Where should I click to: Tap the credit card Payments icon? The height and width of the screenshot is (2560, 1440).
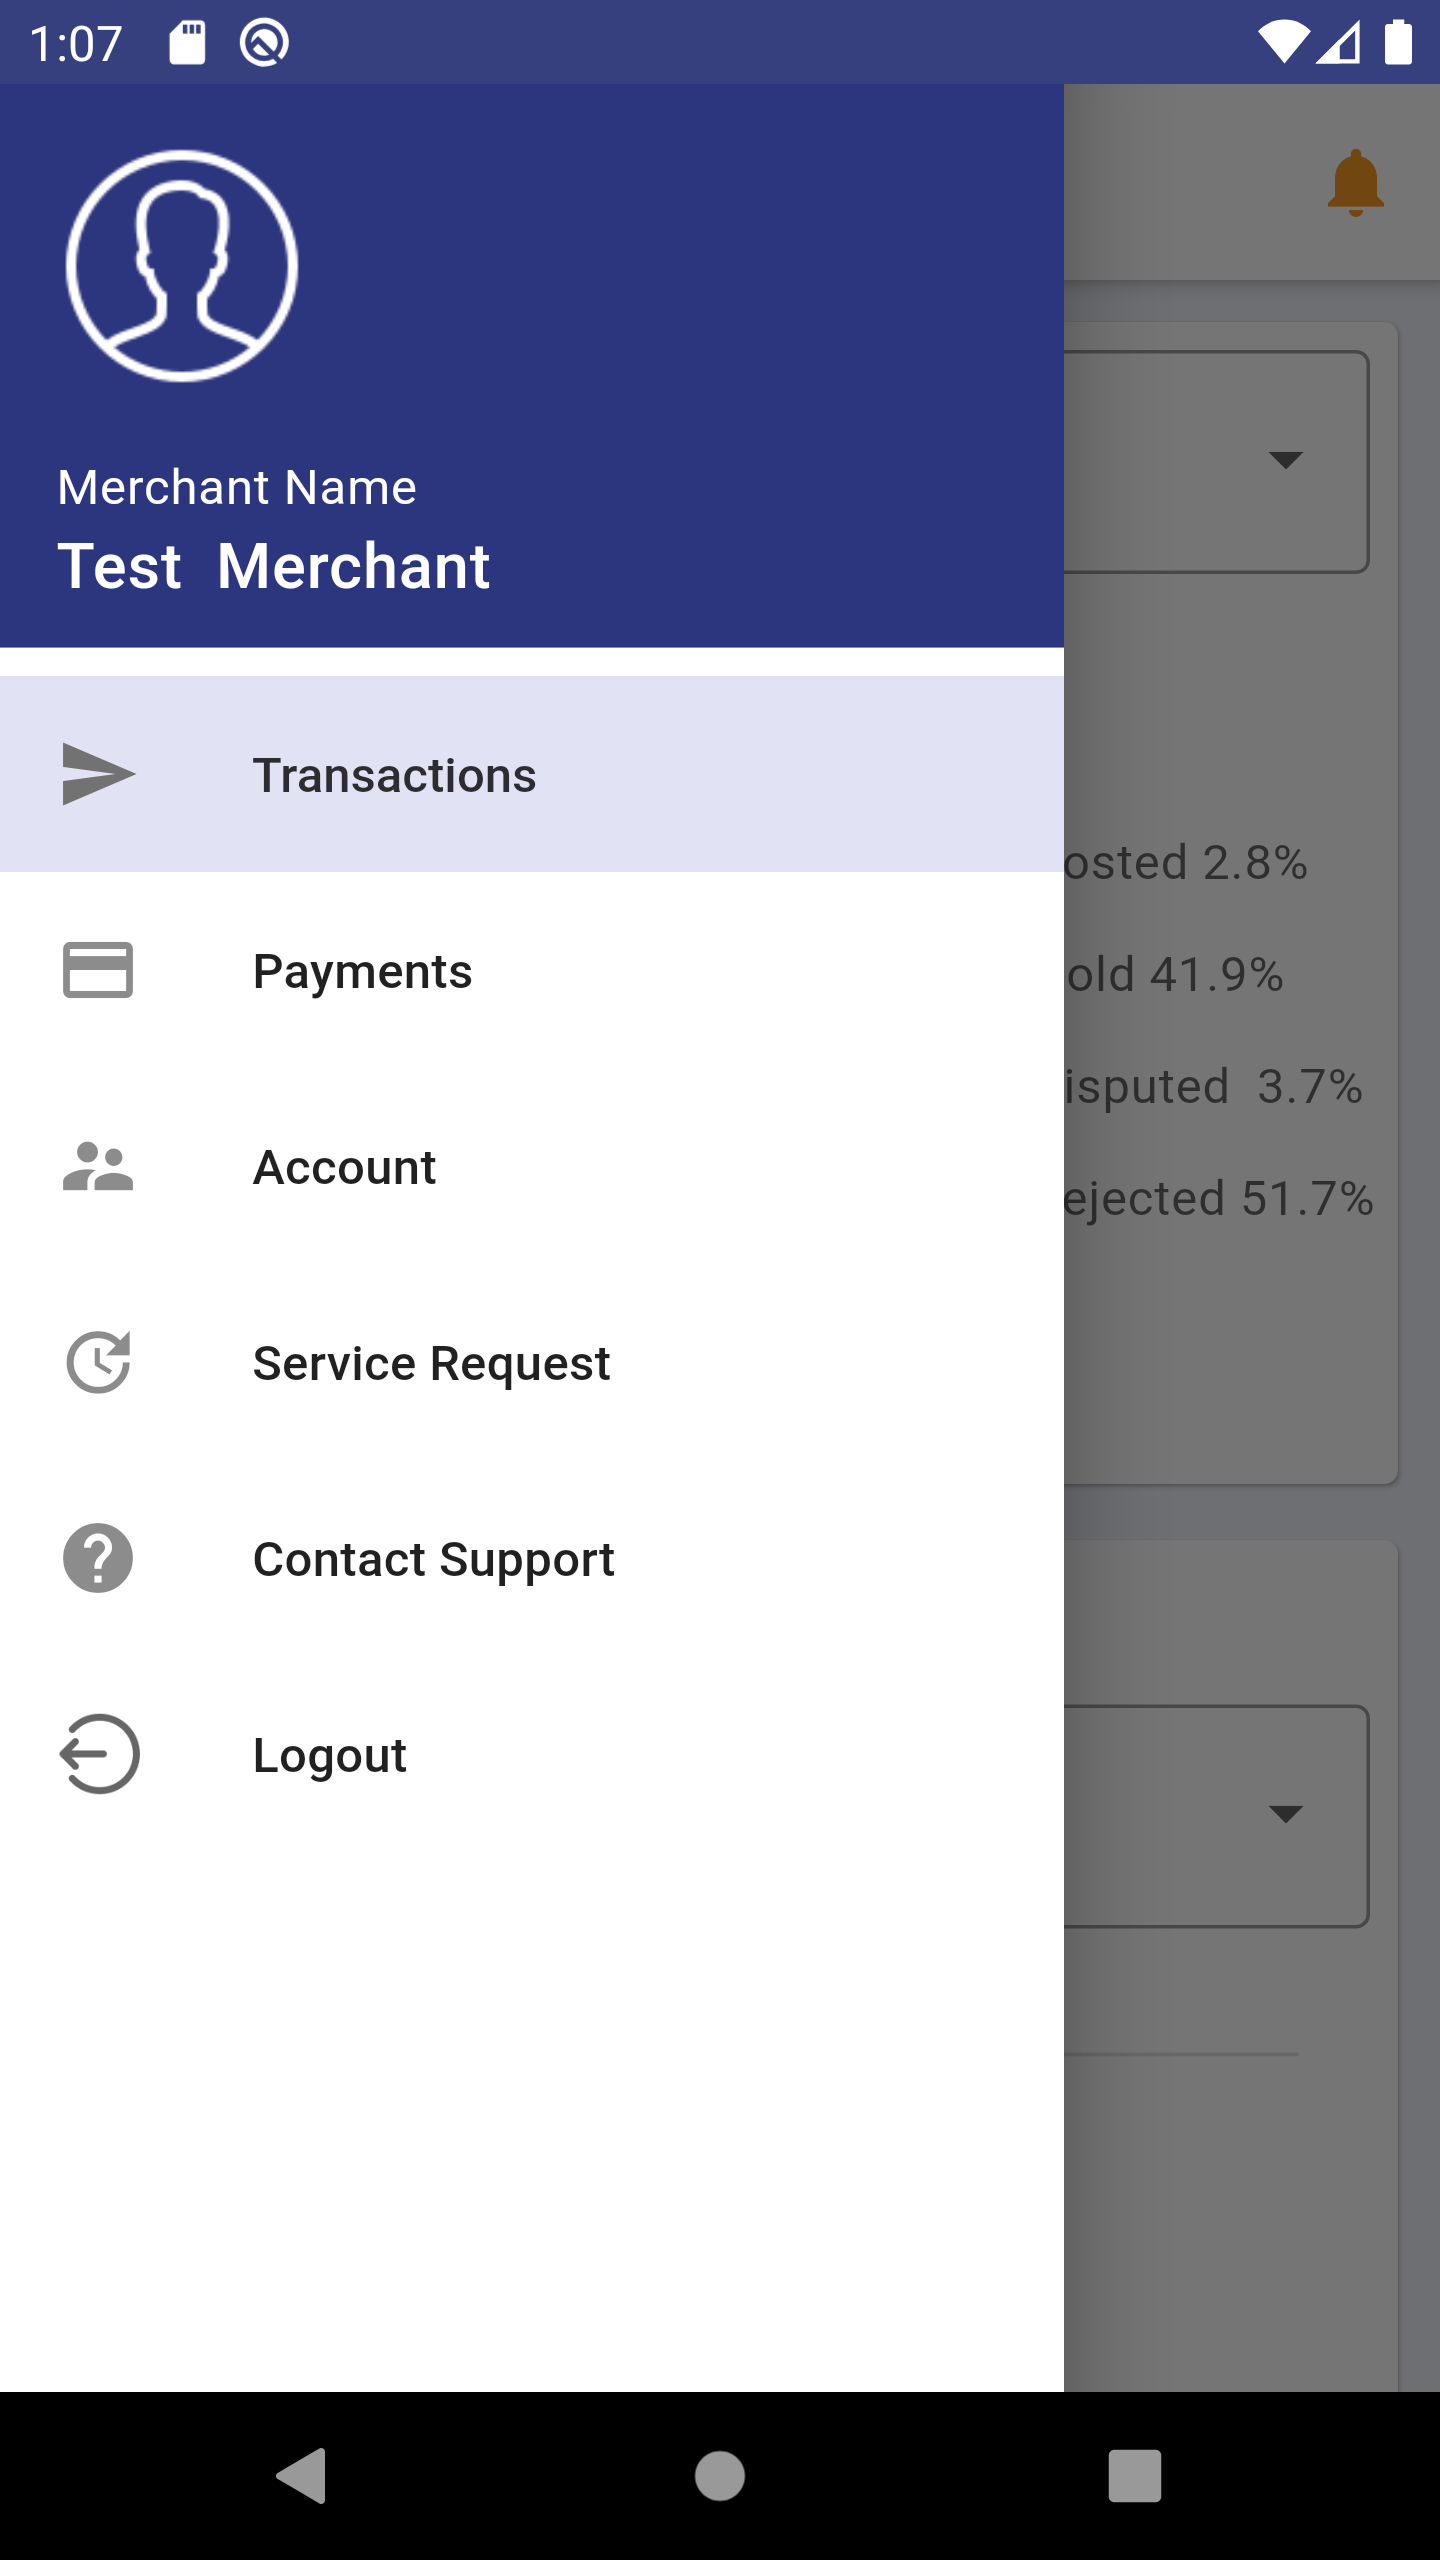pyautogui.click(x=98, y=970)
